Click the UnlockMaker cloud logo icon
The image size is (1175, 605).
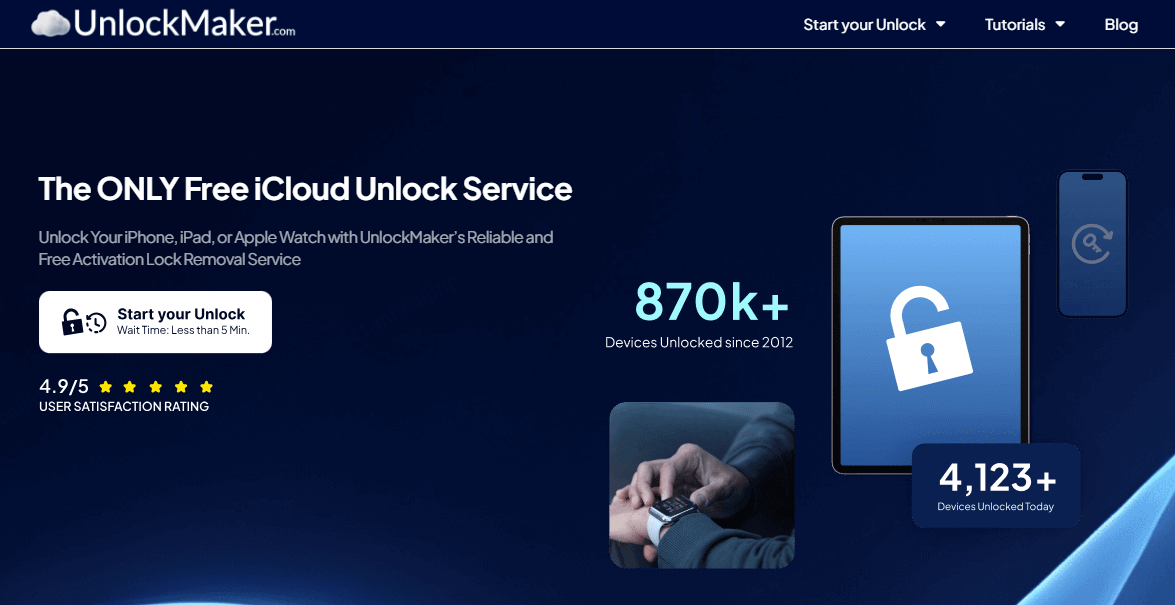(x=50, y=23)
